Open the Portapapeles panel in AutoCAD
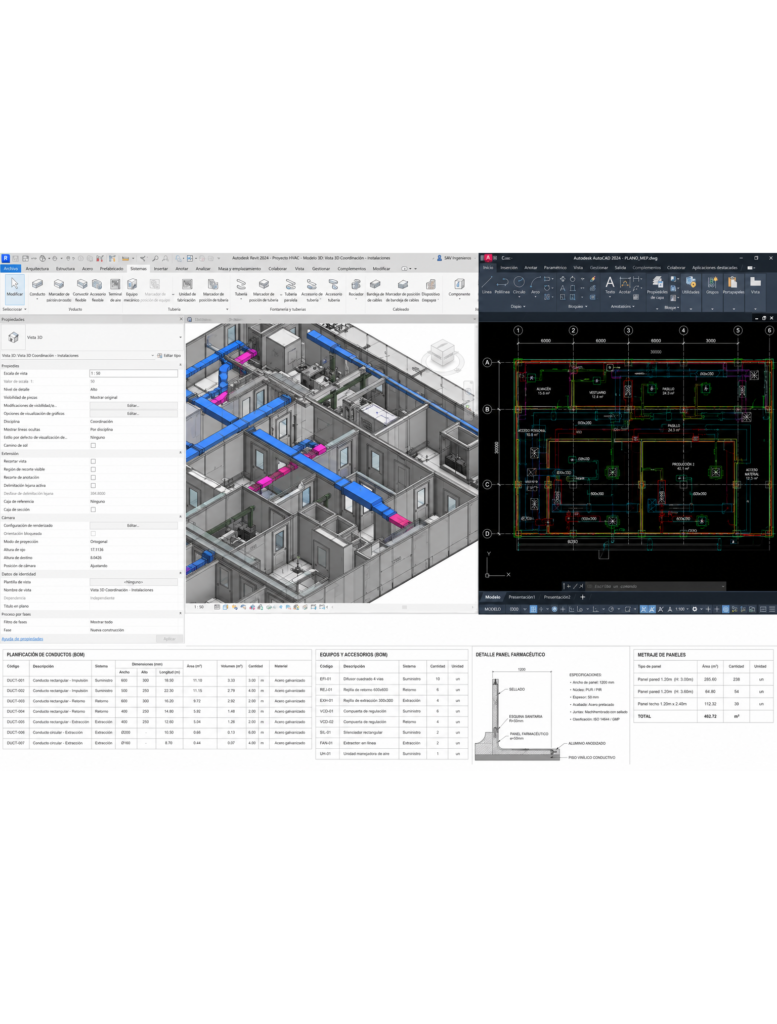This screenshot has height=1024, width=777. click(733, 285)
